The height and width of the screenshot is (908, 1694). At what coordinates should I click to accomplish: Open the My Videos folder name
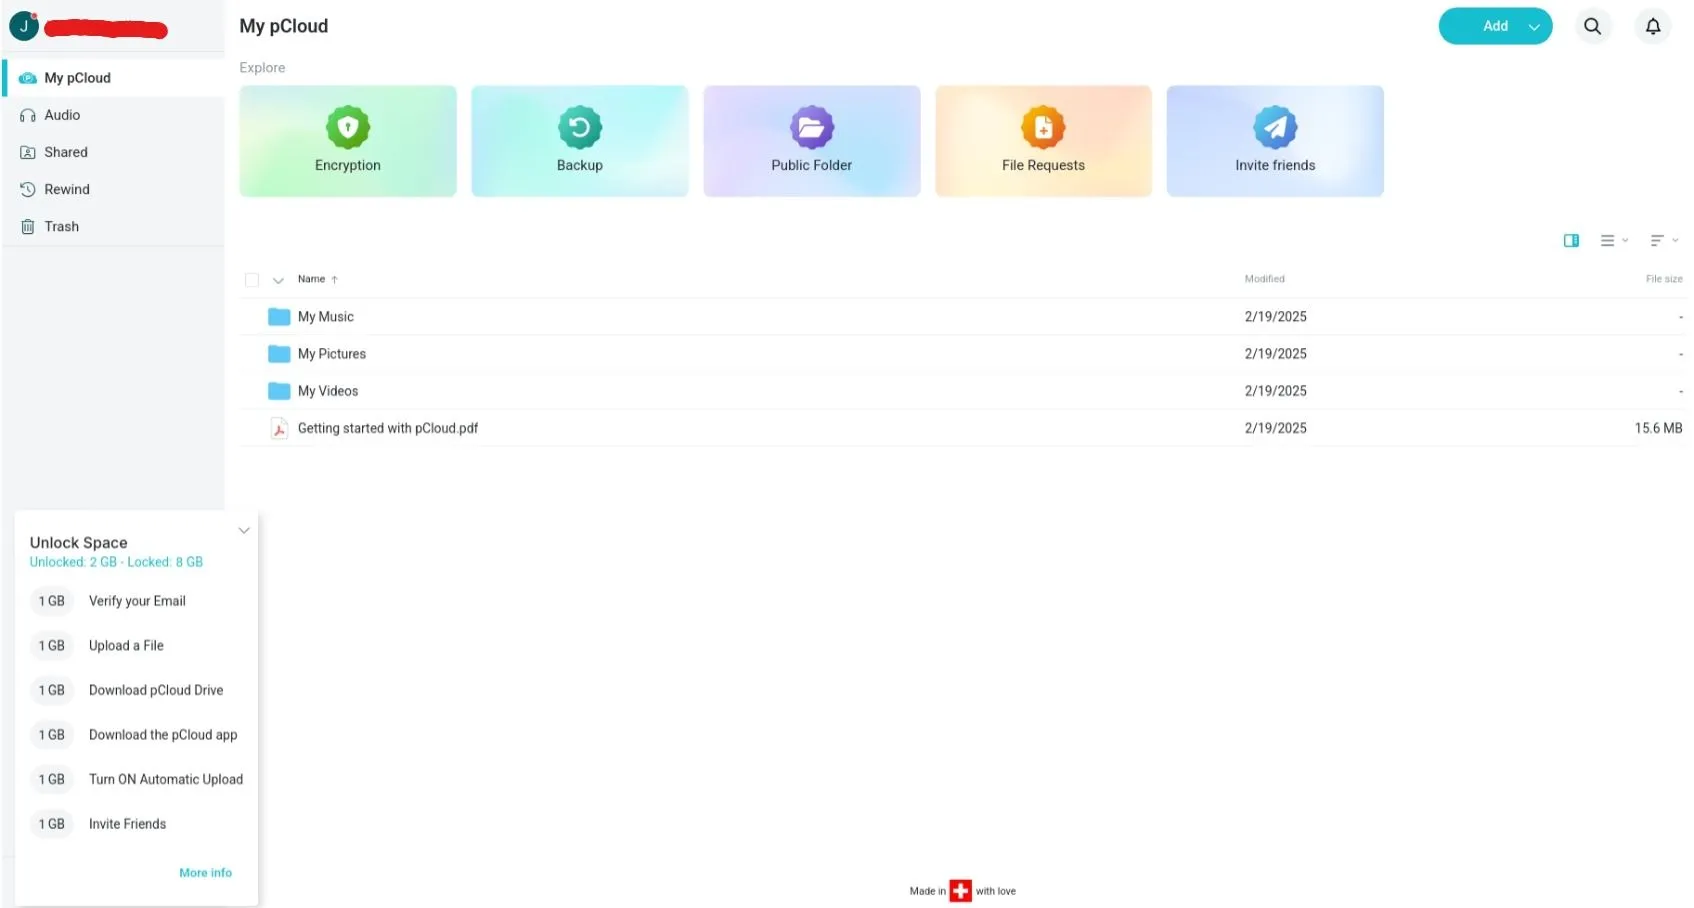[x=328, y=391]
